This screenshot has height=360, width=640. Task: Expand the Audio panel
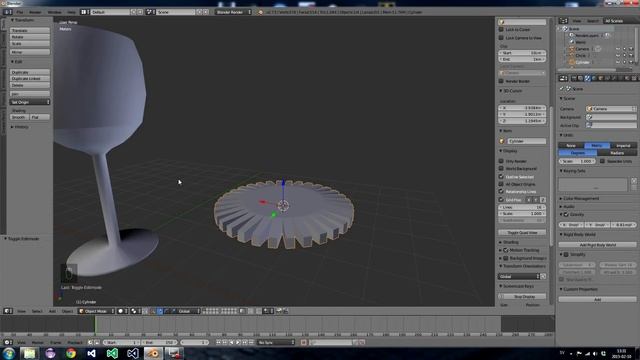click(567, 207)
